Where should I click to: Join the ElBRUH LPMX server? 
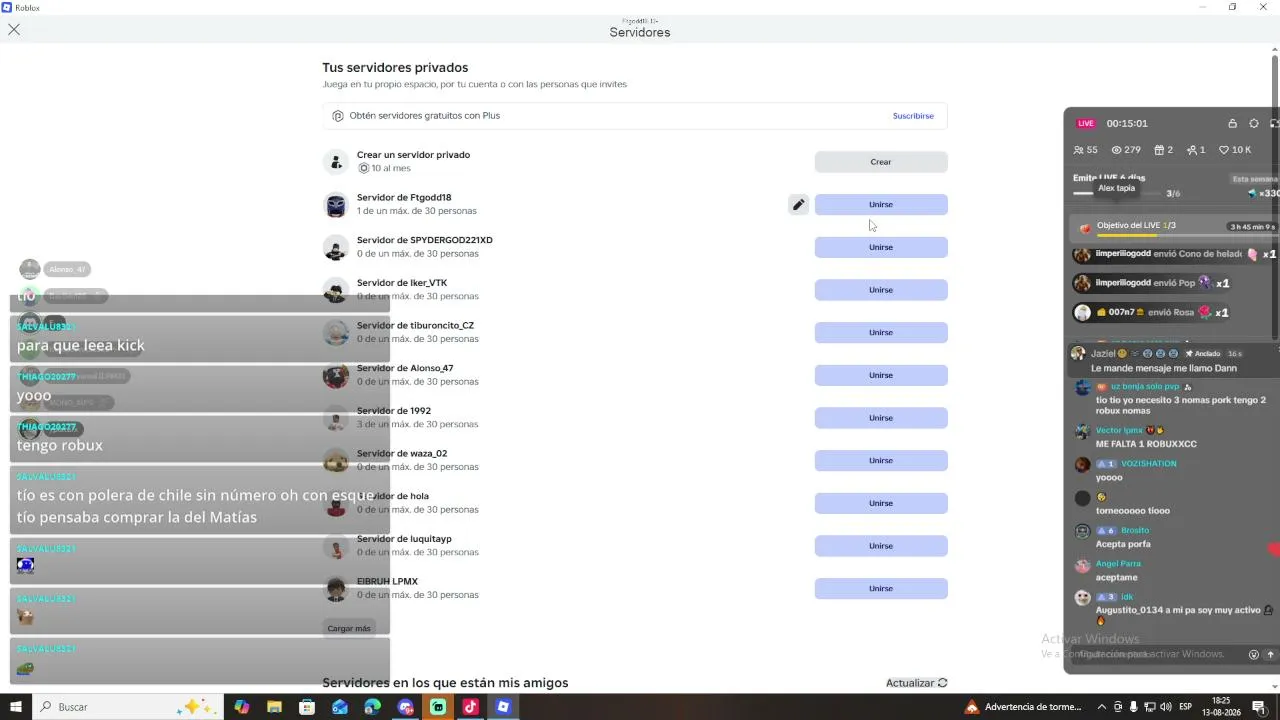coord(881,589)
